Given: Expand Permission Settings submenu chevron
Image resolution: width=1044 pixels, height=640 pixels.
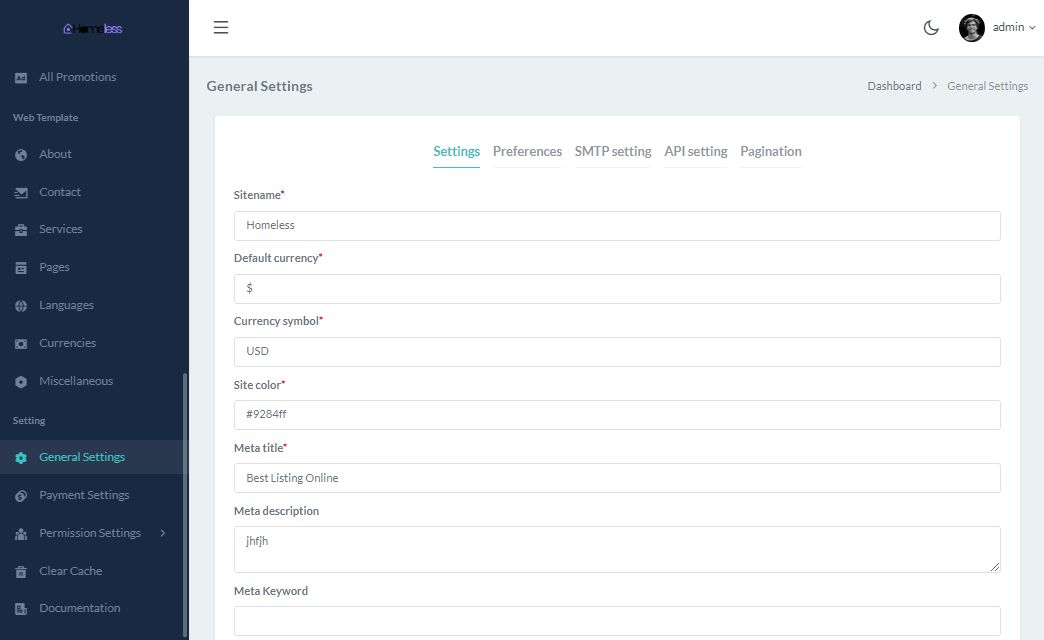Looking at the screenshot, I should click(x=162, y=533).
